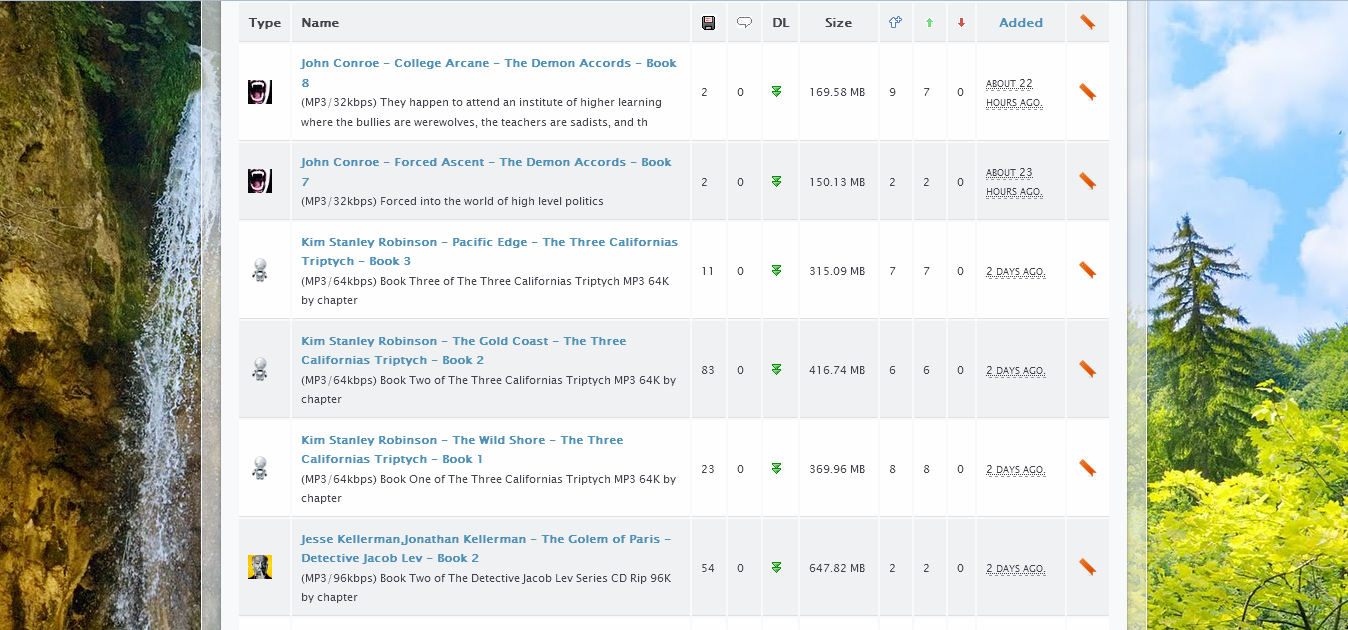Click the comments speech bubble column header
This screenshot has height=630, width=1348.
744,22
